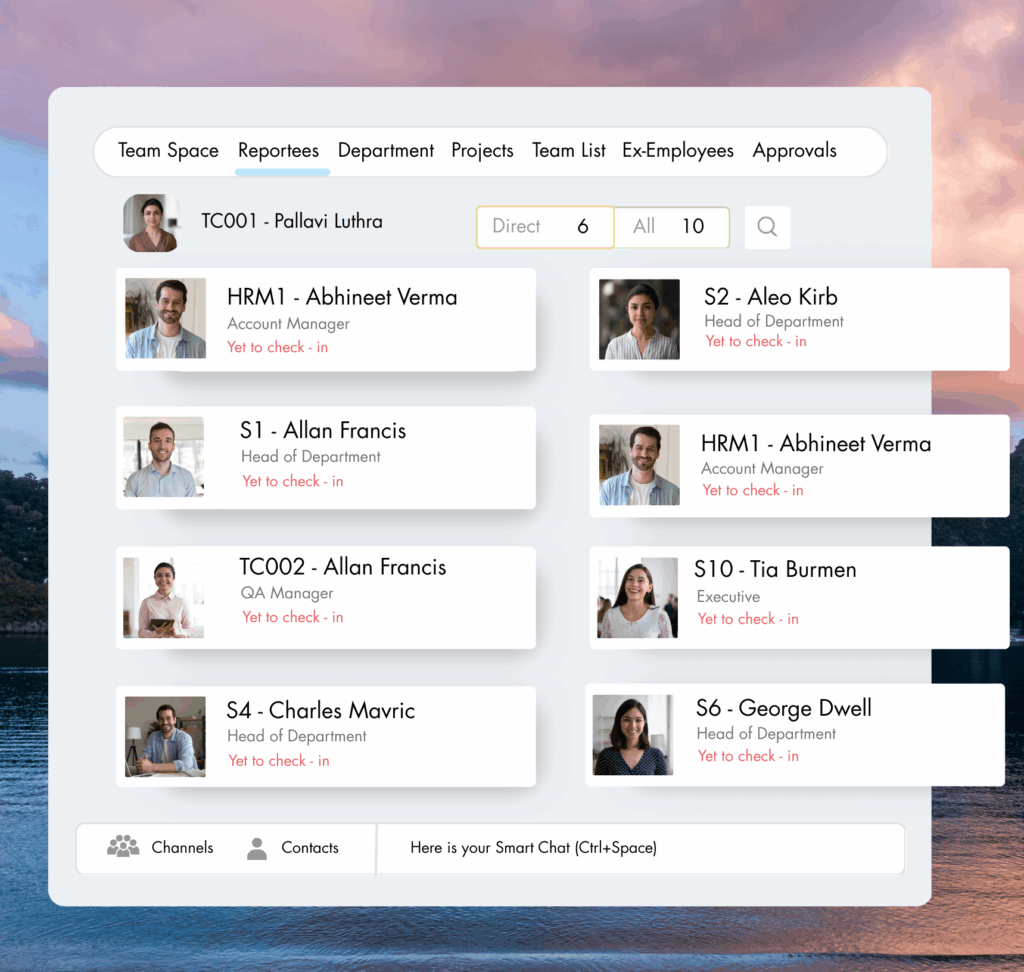This screenshot has height=972, width=1024.
Task: Click Head of Department under George Dwell
Action: coord(766,734)
